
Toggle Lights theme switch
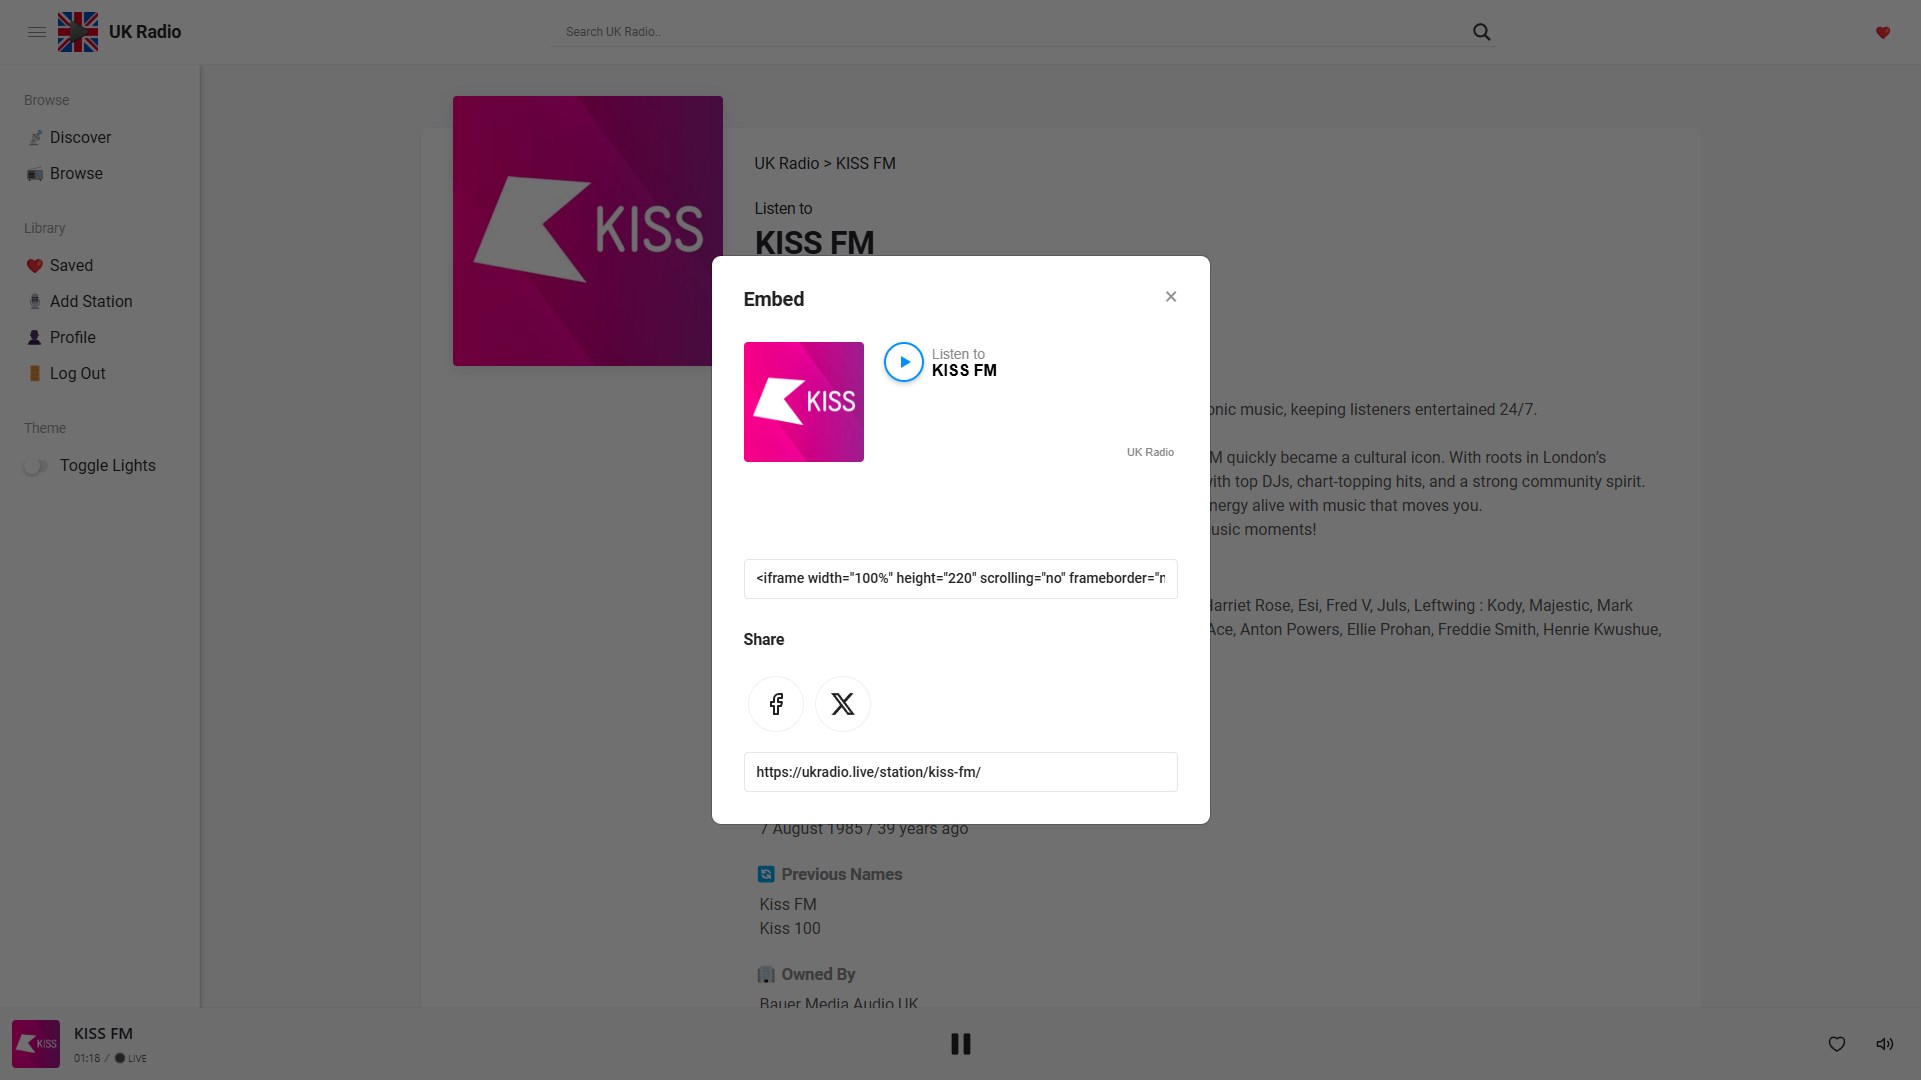[x=36, y=466]
